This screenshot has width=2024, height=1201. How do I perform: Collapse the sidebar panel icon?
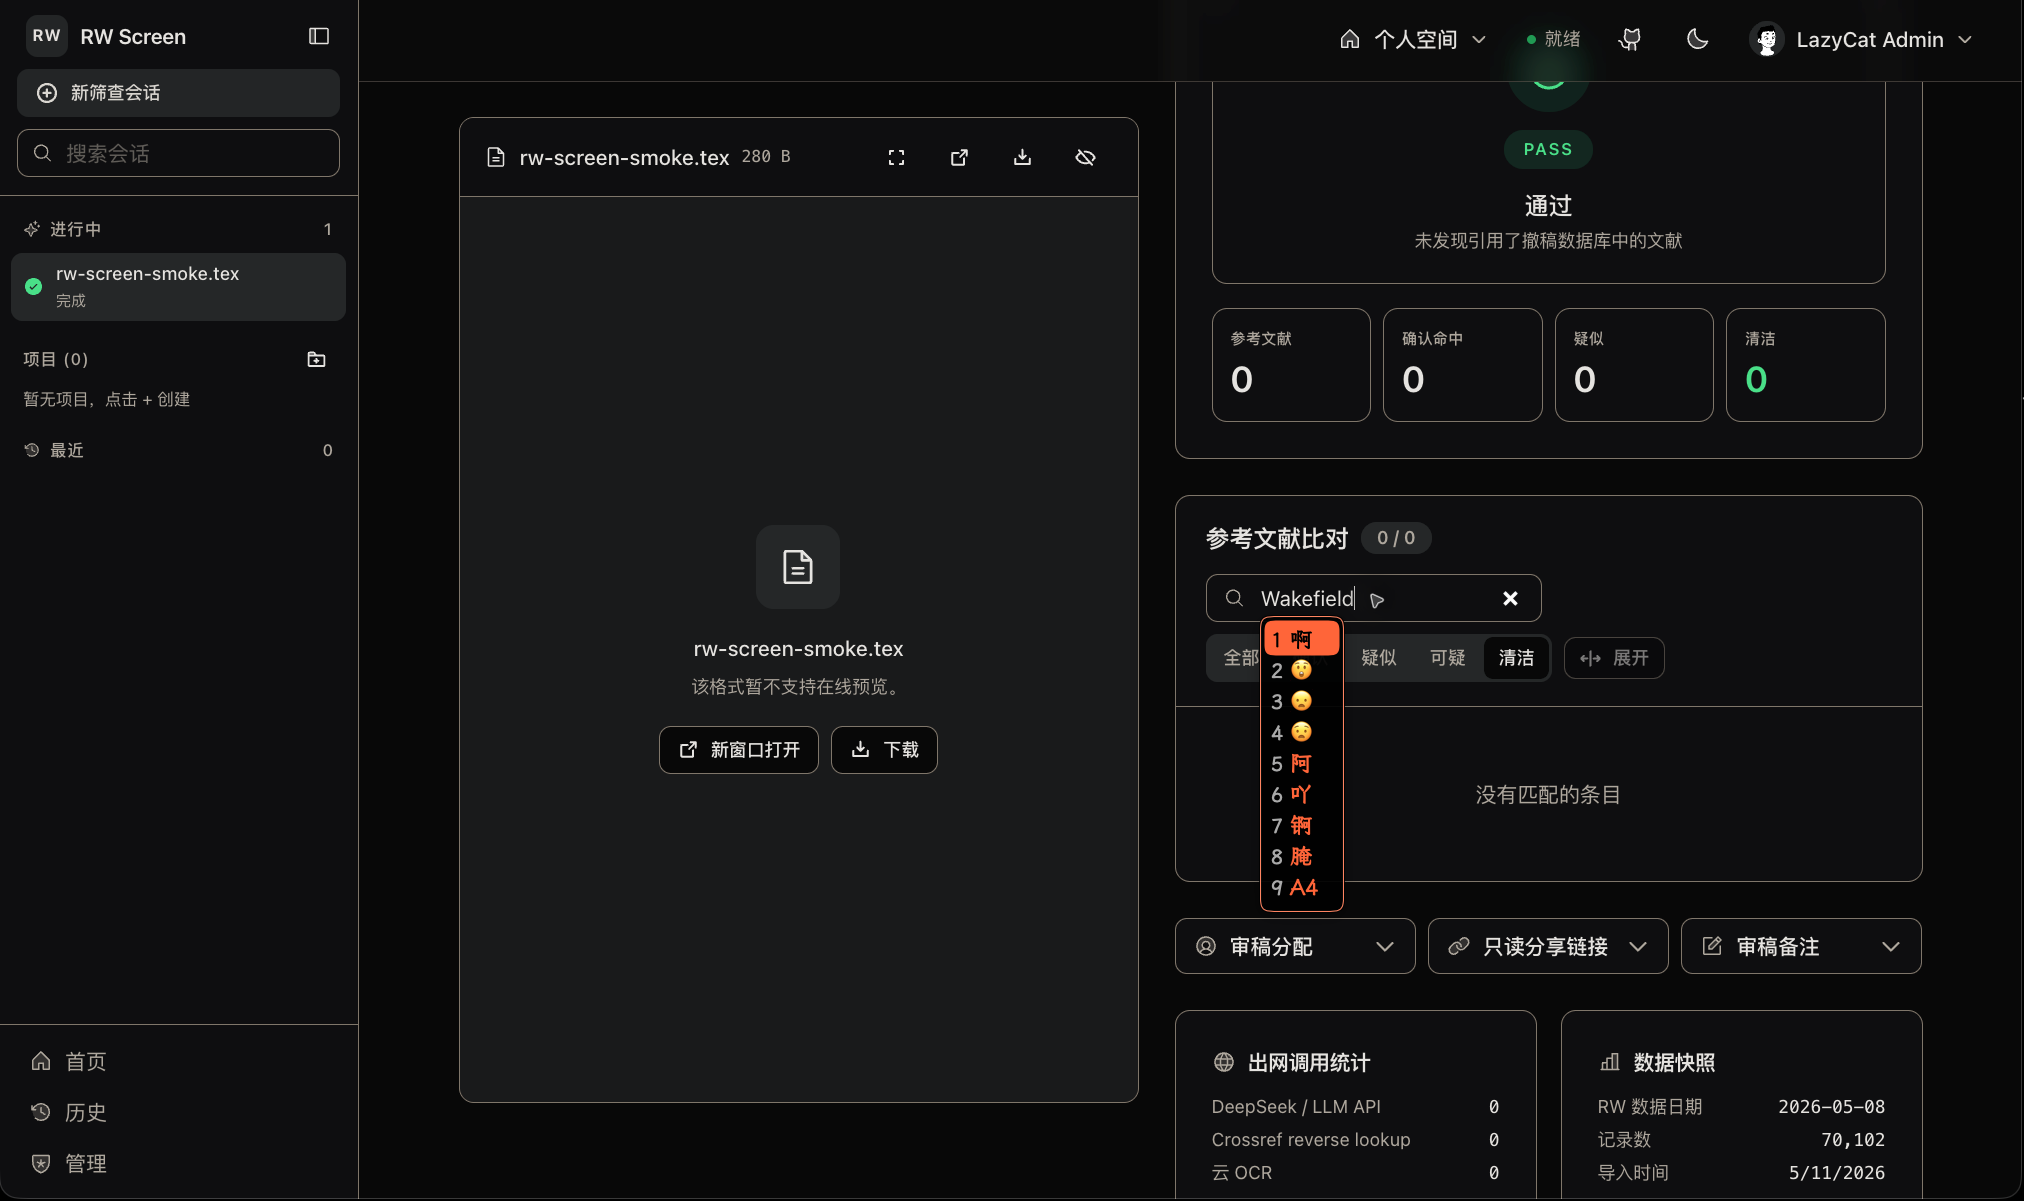[319, 36]
